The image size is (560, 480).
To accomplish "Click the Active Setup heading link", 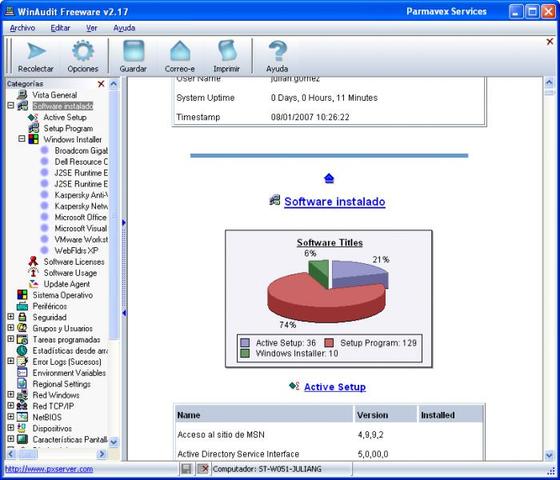I will (335, 387).
